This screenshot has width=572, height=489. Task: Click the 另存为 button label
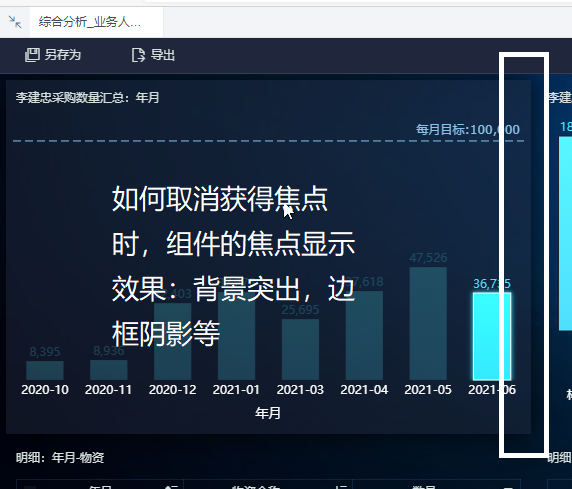pyautogui.click(x=63, y=55)
